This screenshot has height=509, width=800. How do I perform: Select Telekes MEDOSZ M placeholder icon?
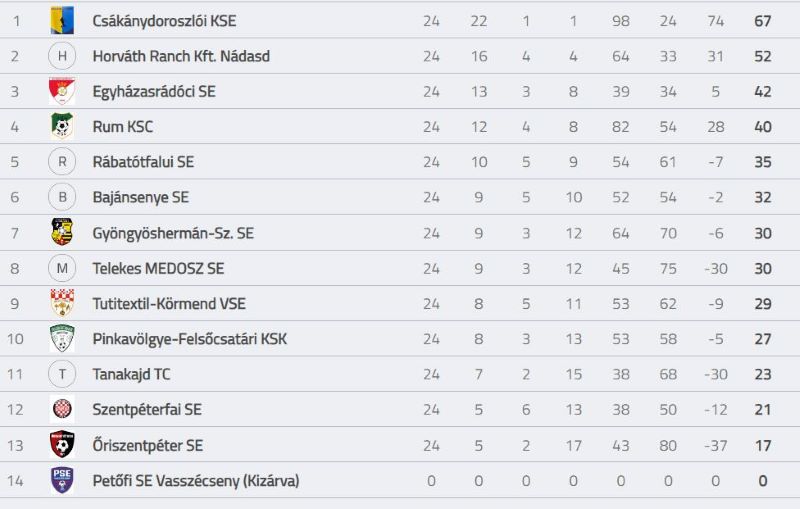(62, 268)
